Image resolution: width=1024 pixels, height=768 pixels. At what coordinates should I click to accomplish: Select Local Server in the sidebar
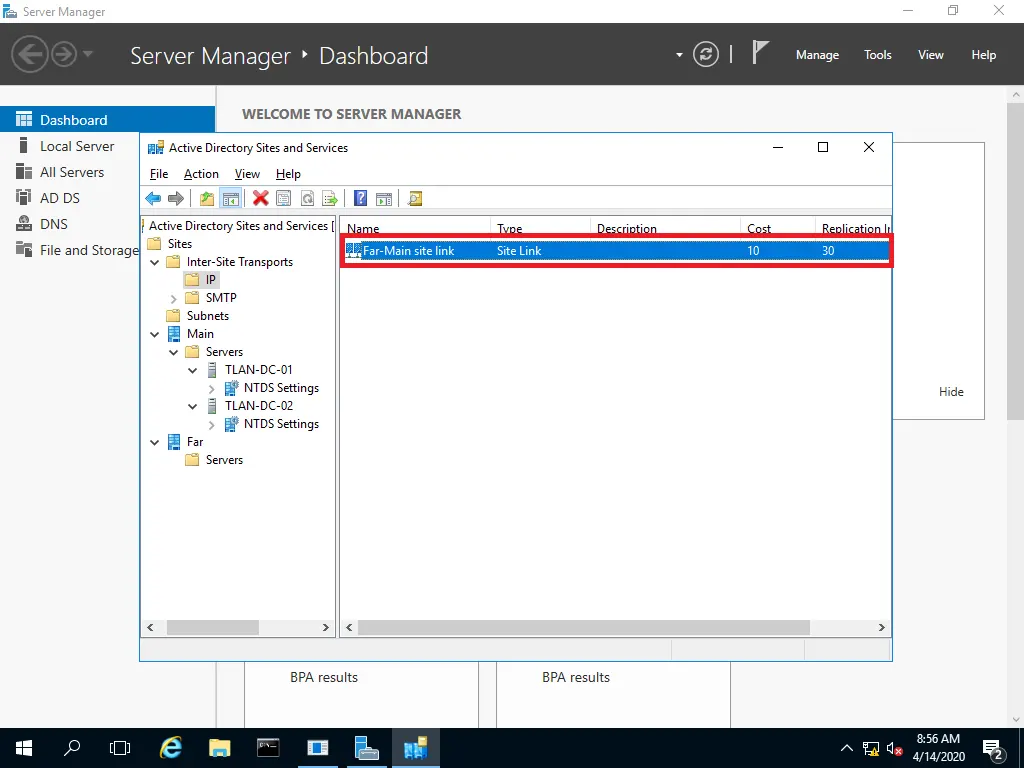[x=76, y=146]
